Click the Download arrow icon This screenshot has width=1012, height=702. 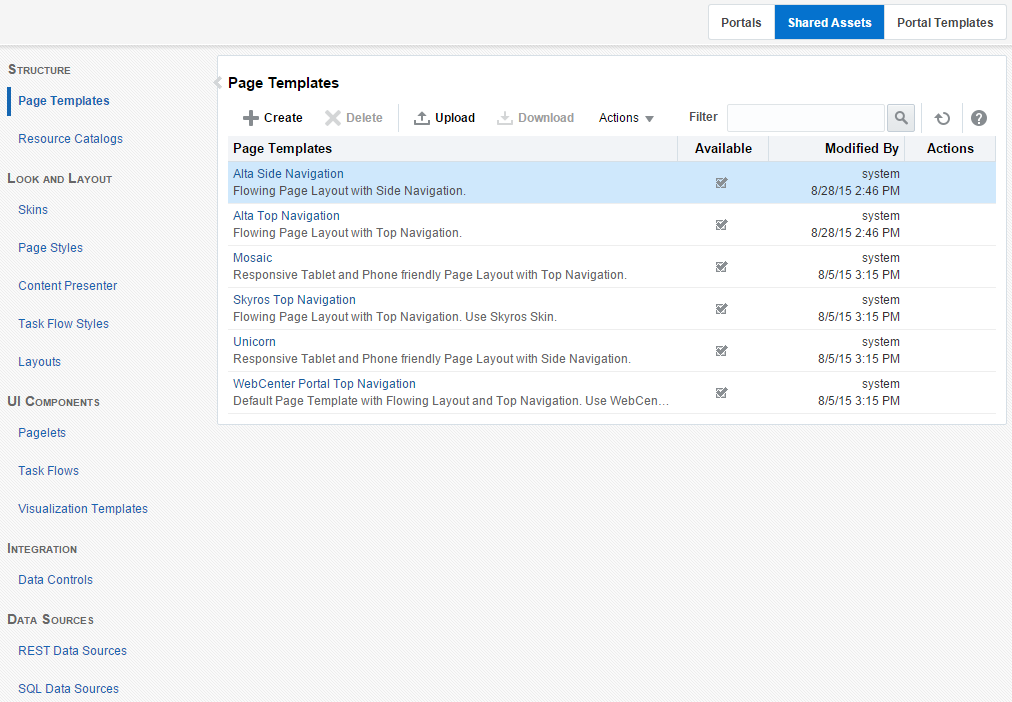[x=505, y=118]
